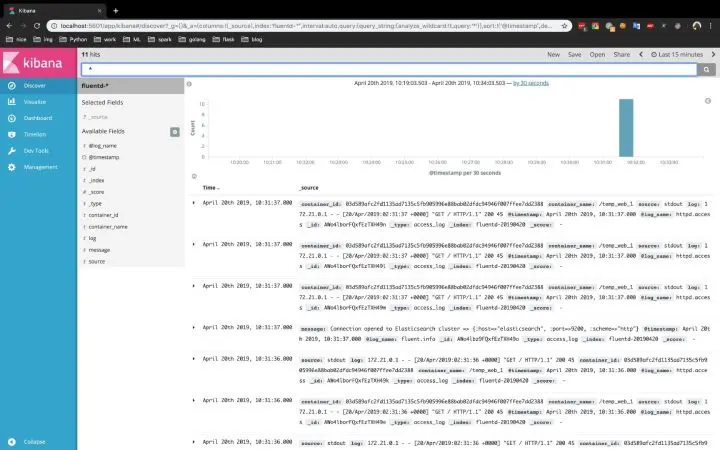Select the source field in Available Fields

pos(96,261)
